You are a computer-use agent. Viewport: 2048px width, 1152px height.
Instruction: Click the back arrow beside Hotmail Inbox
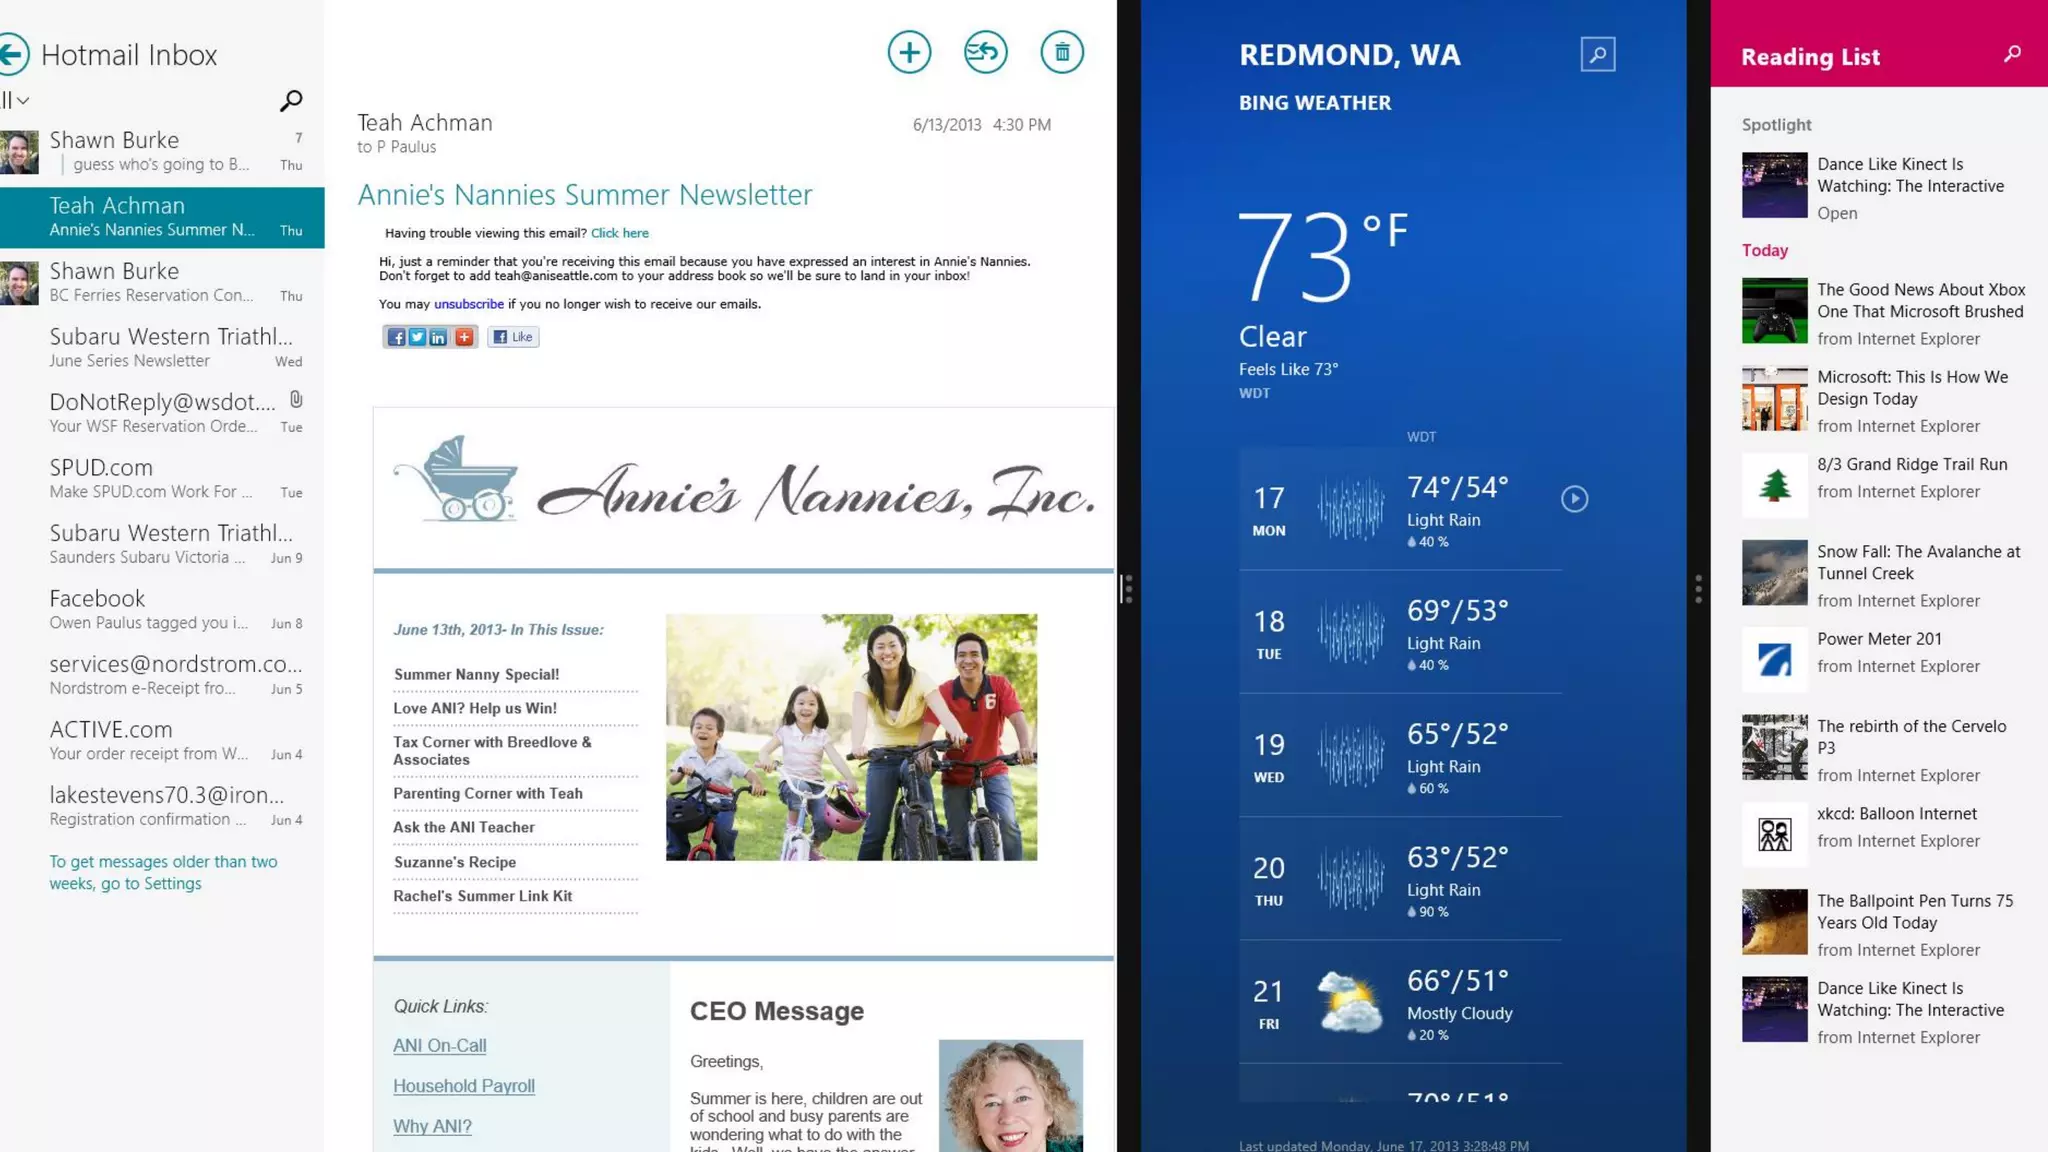pyautogui.click(x=13, y=54)
